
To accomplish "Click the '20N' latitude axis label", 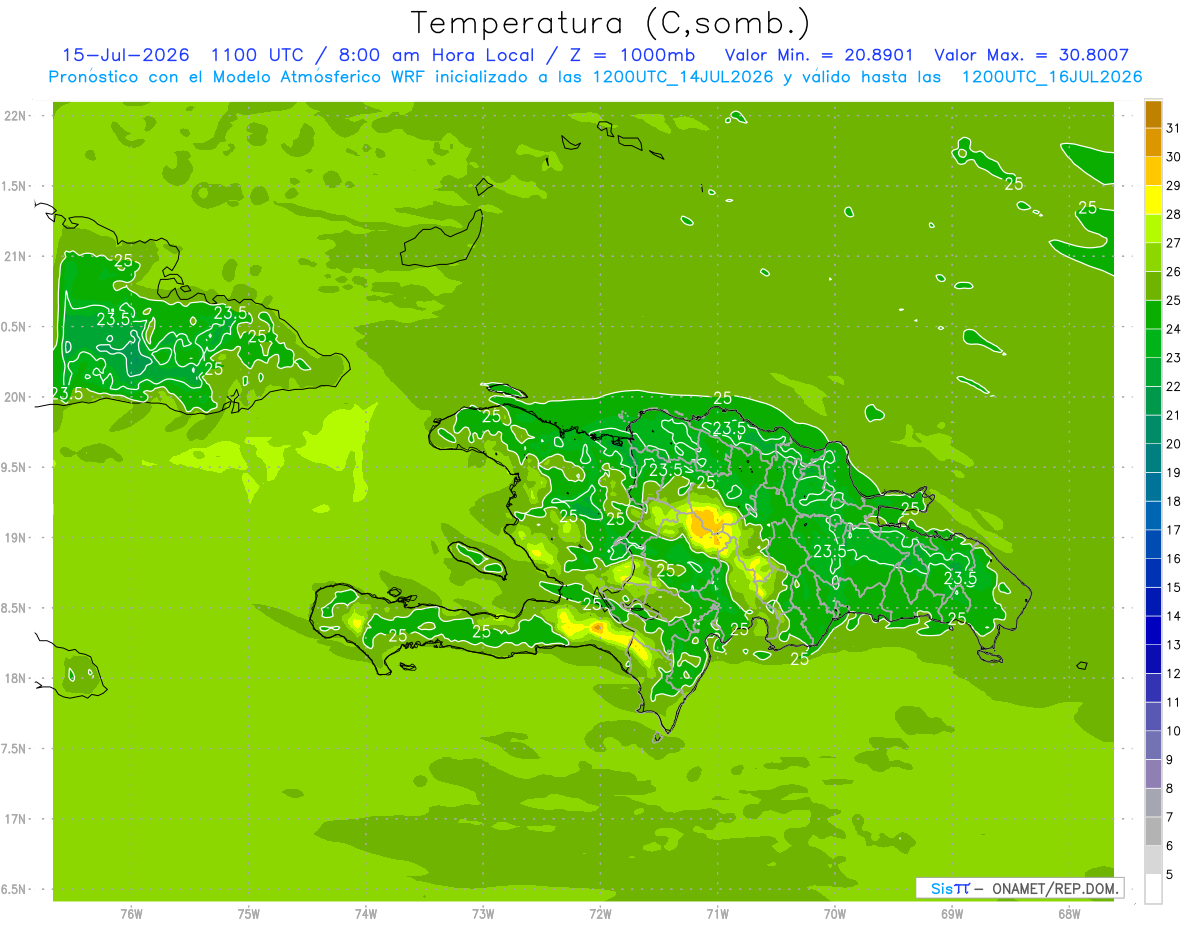I will tap(16, 397).
